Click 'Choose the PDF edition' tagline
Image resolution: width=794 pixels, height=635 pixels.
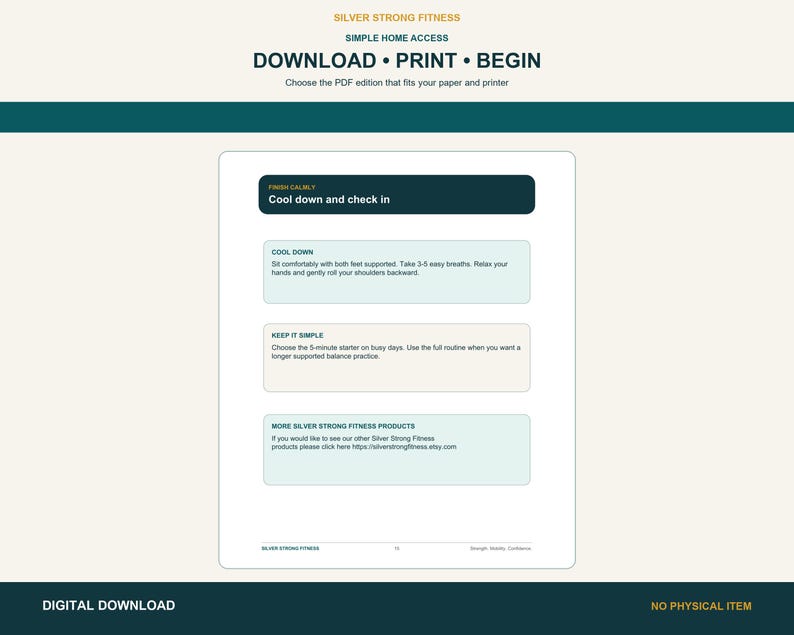tap(396, 83)
